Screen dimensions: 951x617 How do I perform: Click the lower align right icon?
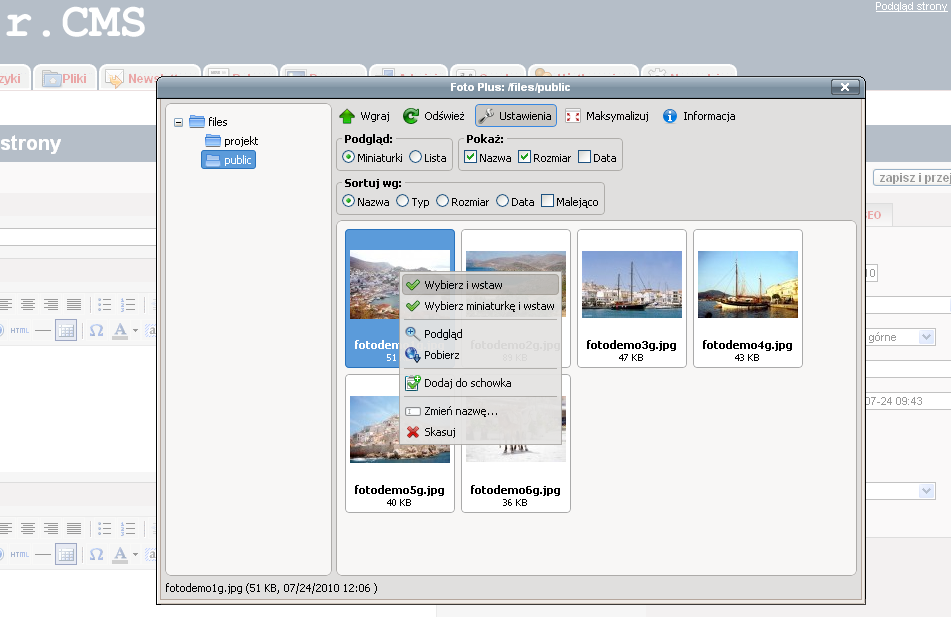pos(51,528)
